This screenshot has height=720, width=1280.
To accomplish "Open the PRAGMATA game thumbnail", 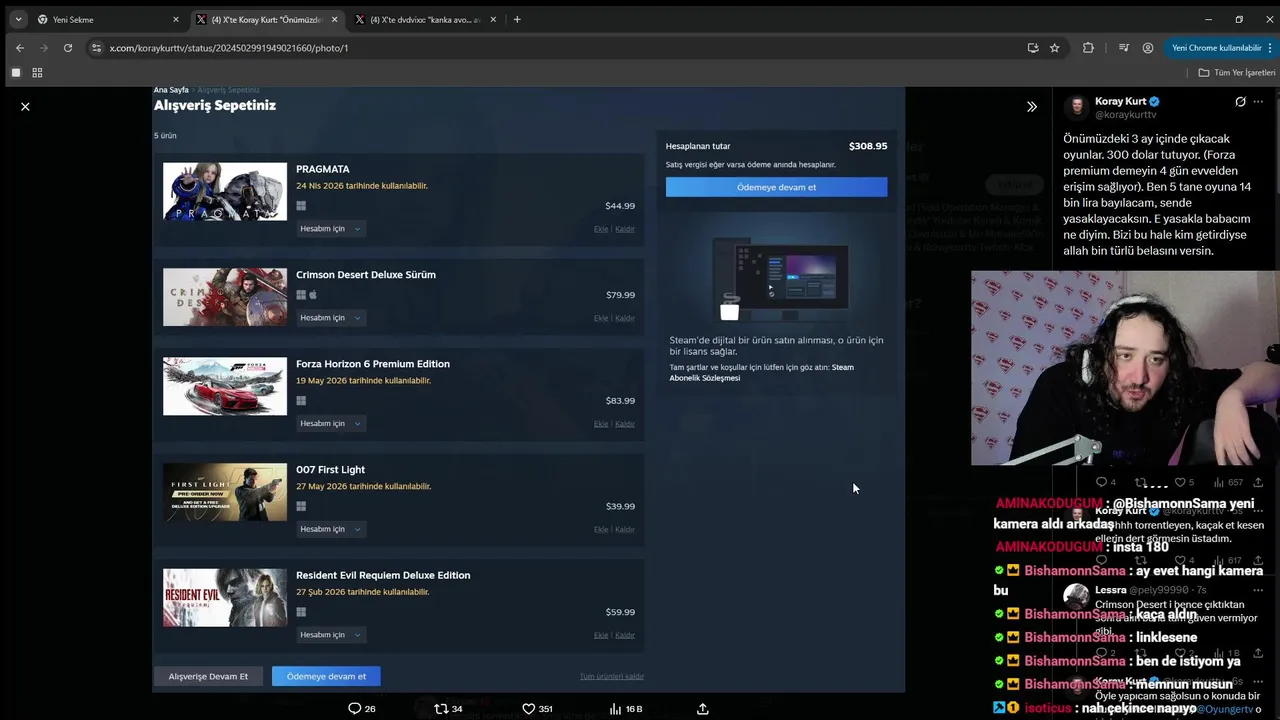I will [225, 192].
